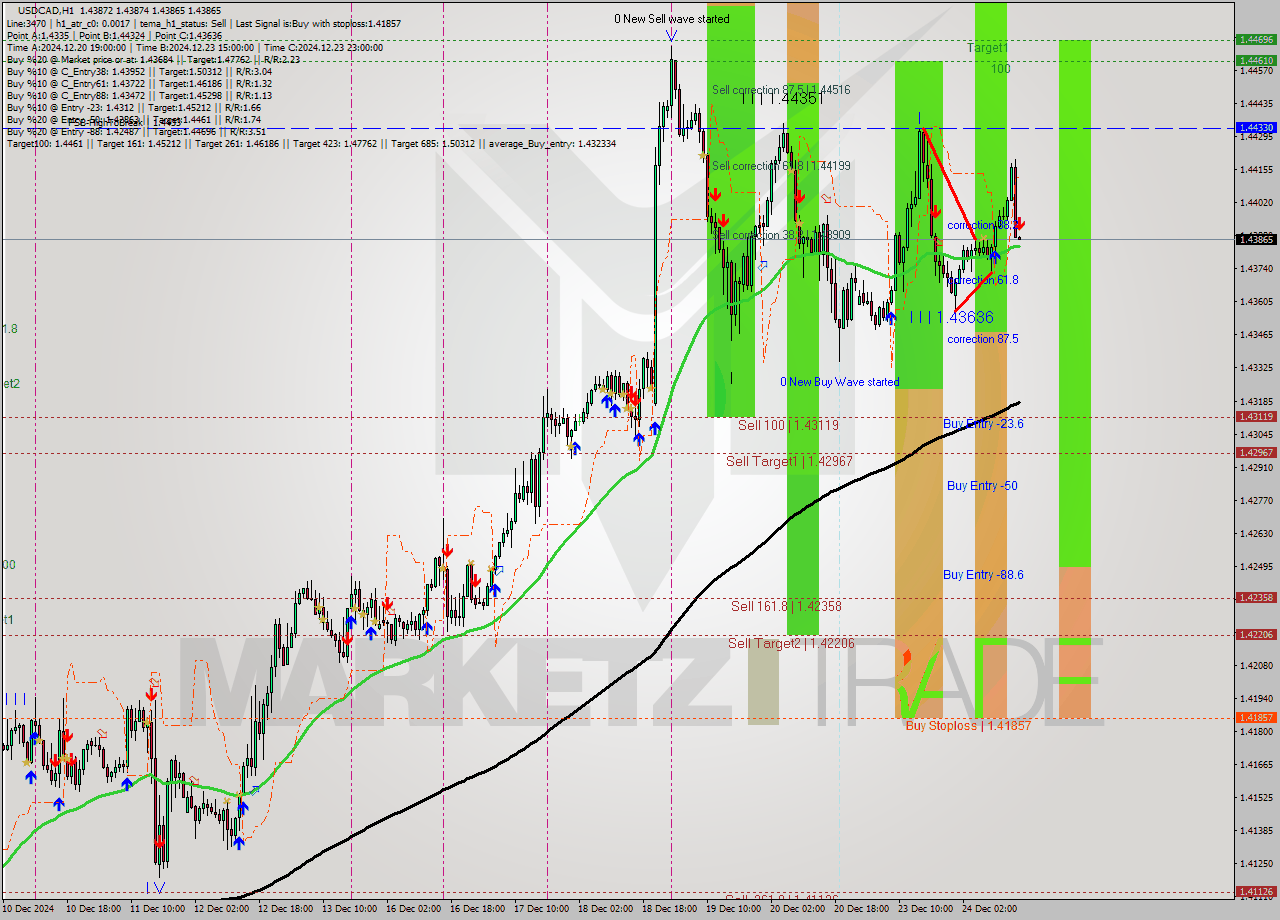Click the 1.44610 price tag on the right axis
The width and height of the screenshot is (1280, 920).
[1255, 60]
